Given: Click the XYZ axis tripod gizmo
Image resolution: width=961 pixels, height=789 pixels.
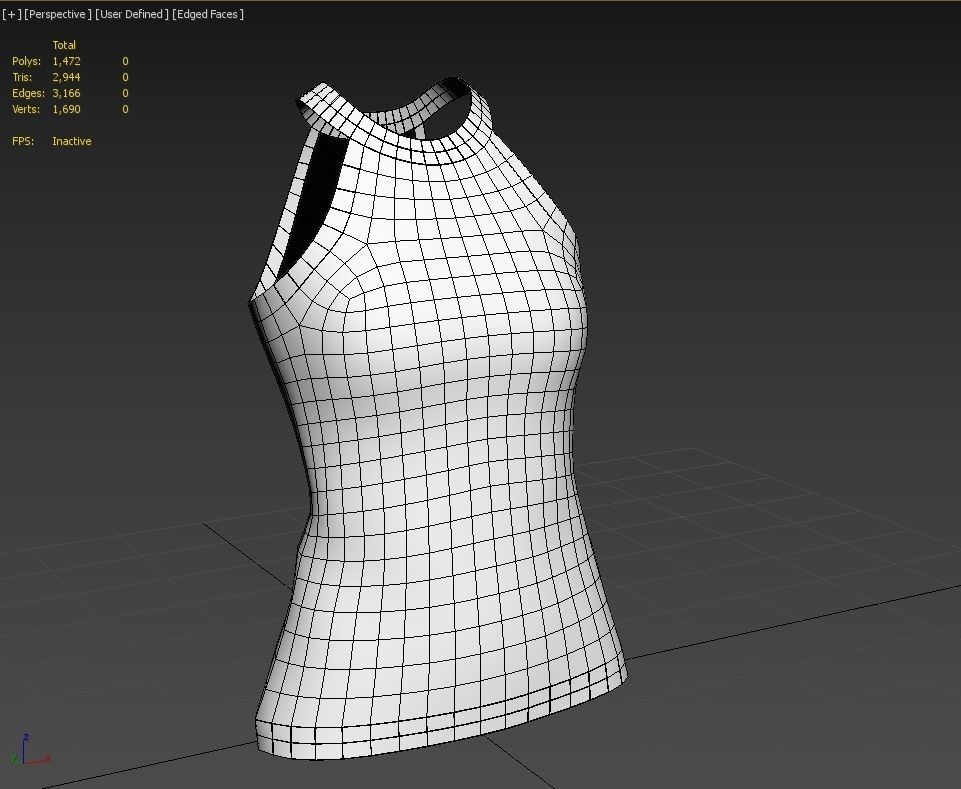Looking at the screenshot, I should 29,749.
